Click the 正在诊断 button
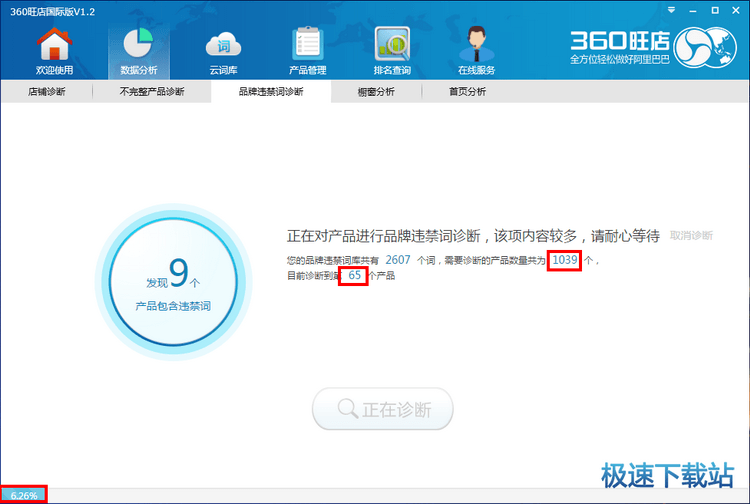 [x=383, y=409]
